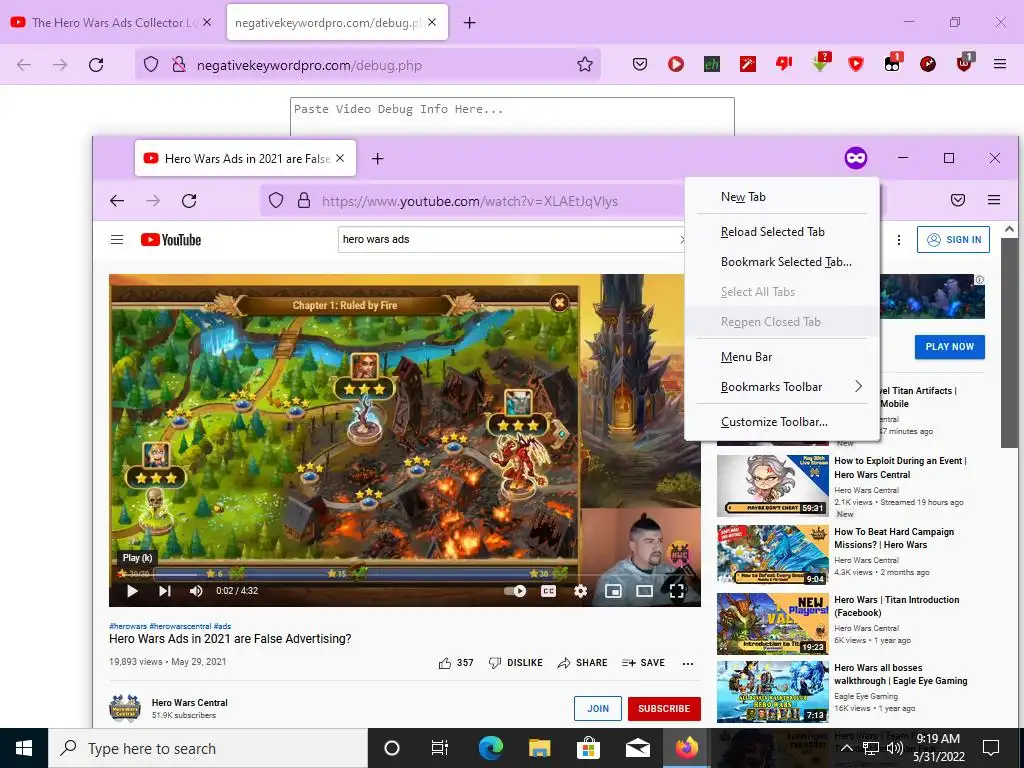Viewport: 1024px width, 768px height.
Task: Open Customize Toolbar...
Action: pyautogui.click(x=782, y=422)
